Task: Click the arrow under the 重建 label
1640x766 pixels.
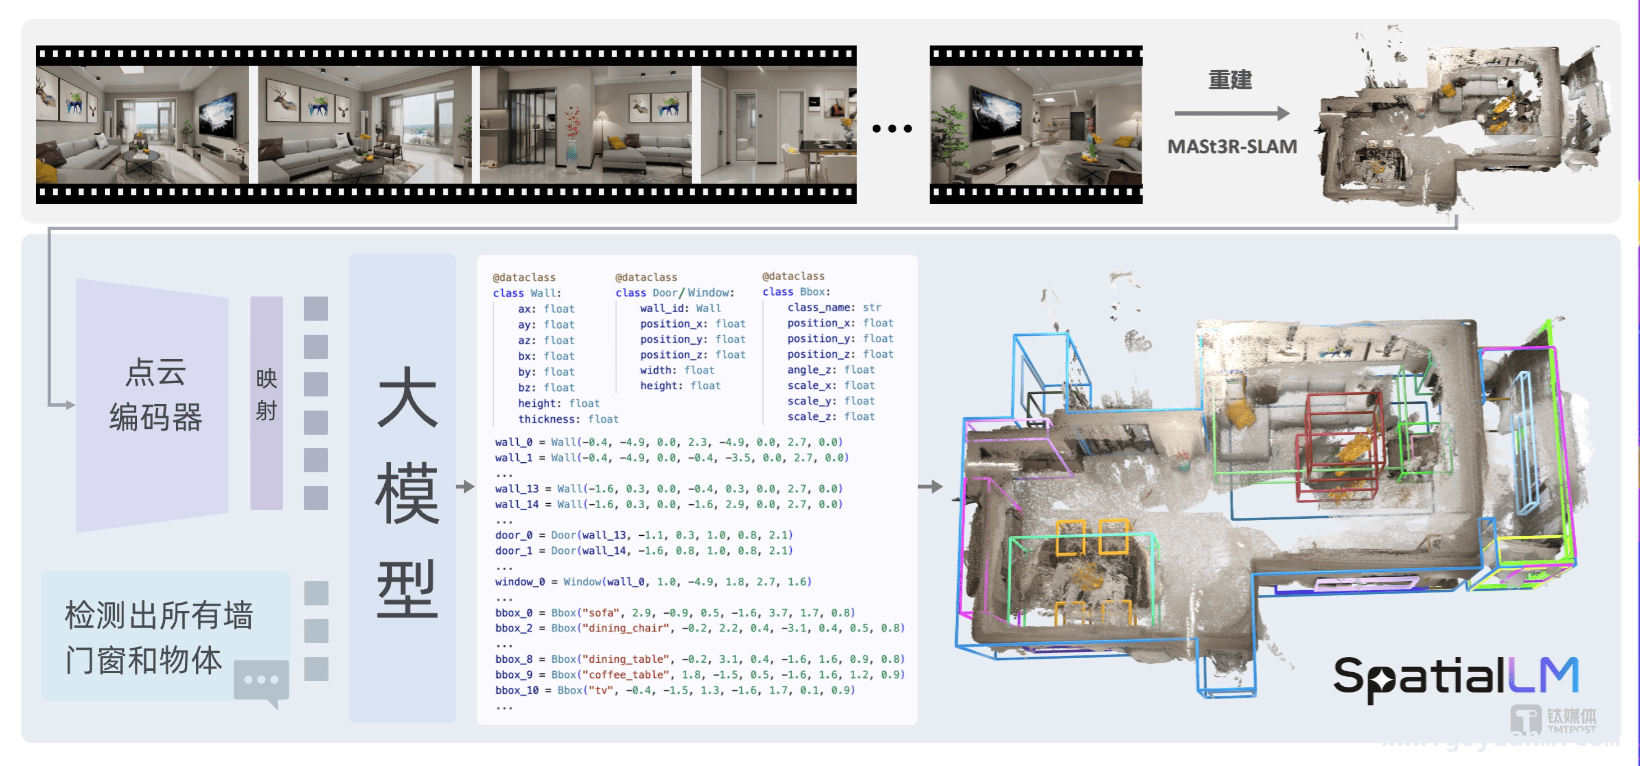Action: pyautogui.click(x=1232, y=114)
